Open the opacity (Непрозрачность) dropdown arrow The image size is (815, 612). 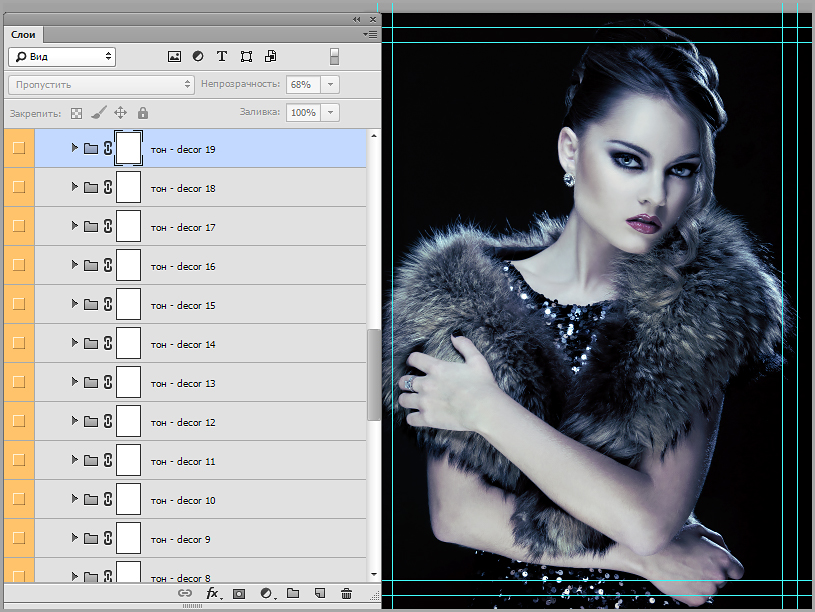click(331, 85)
